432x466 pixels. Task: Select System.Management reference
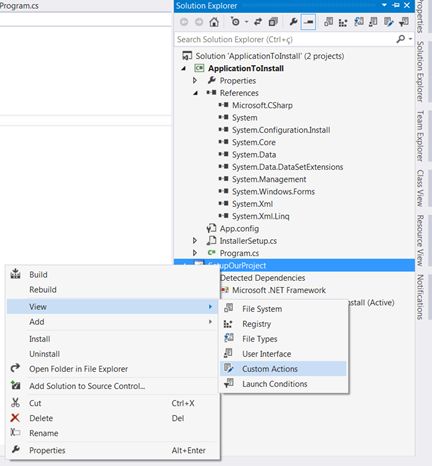pos(269,179)
